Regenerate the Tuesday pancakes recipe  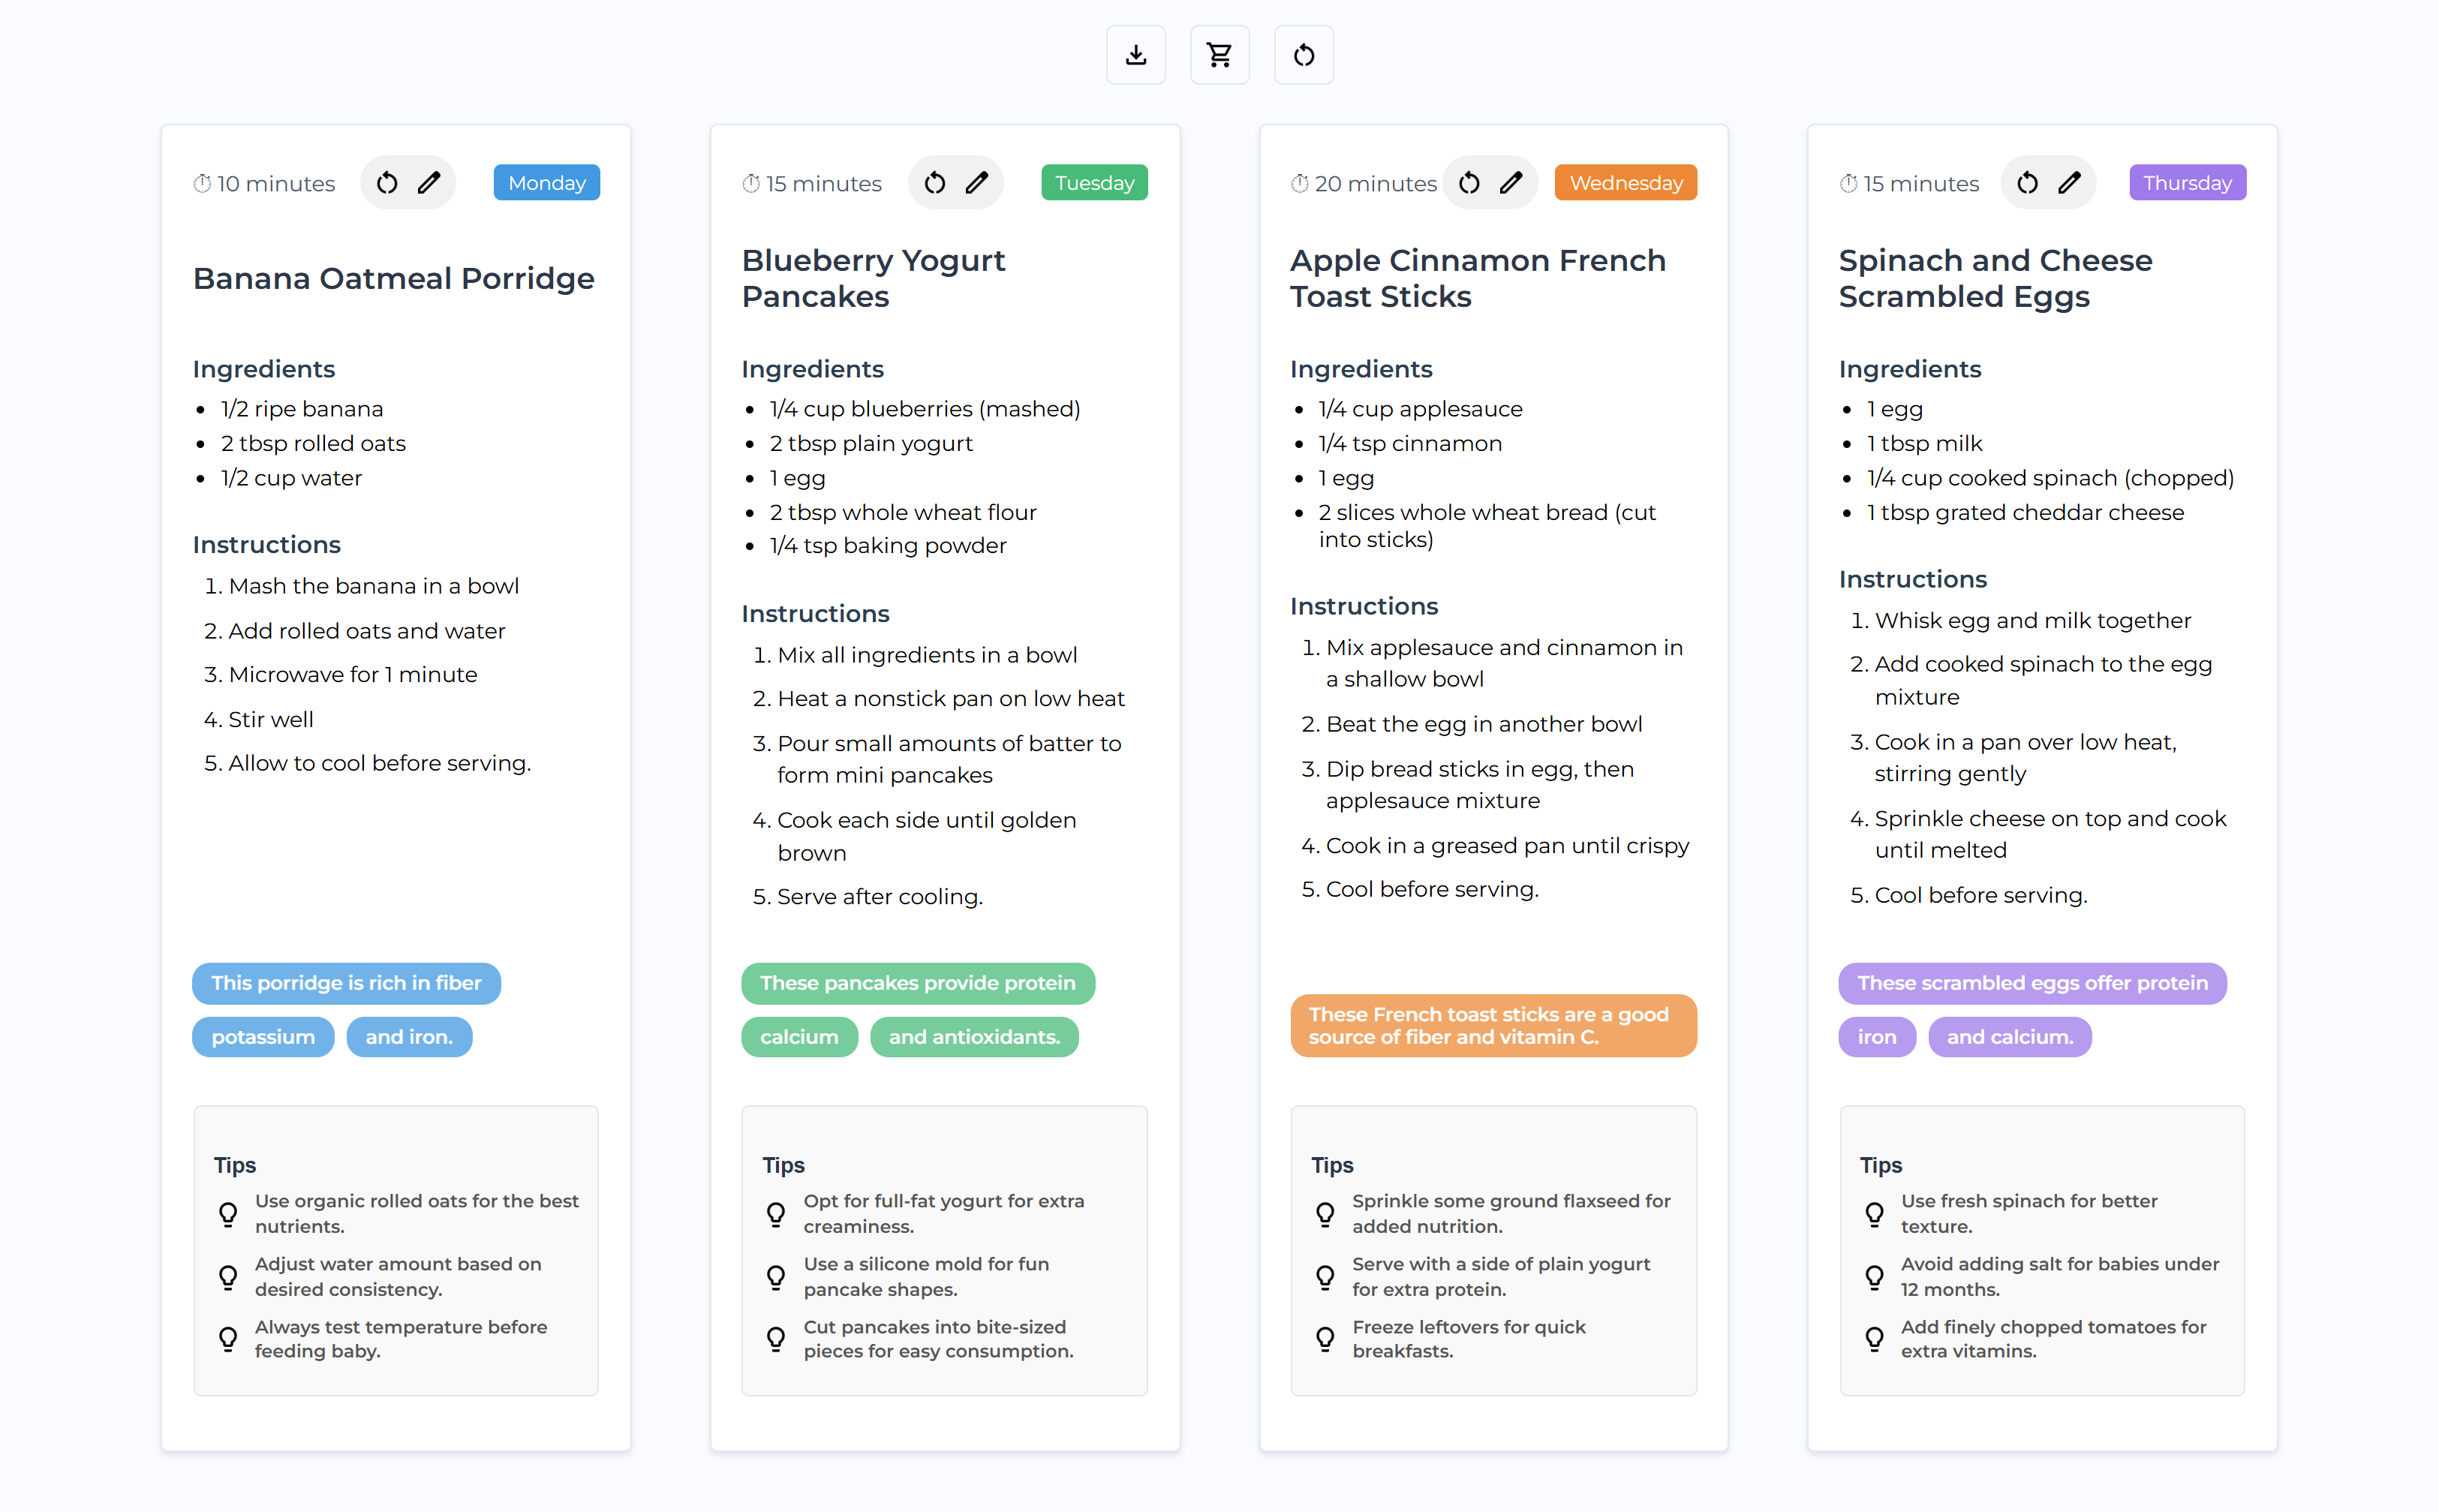[x=935, y=183]
